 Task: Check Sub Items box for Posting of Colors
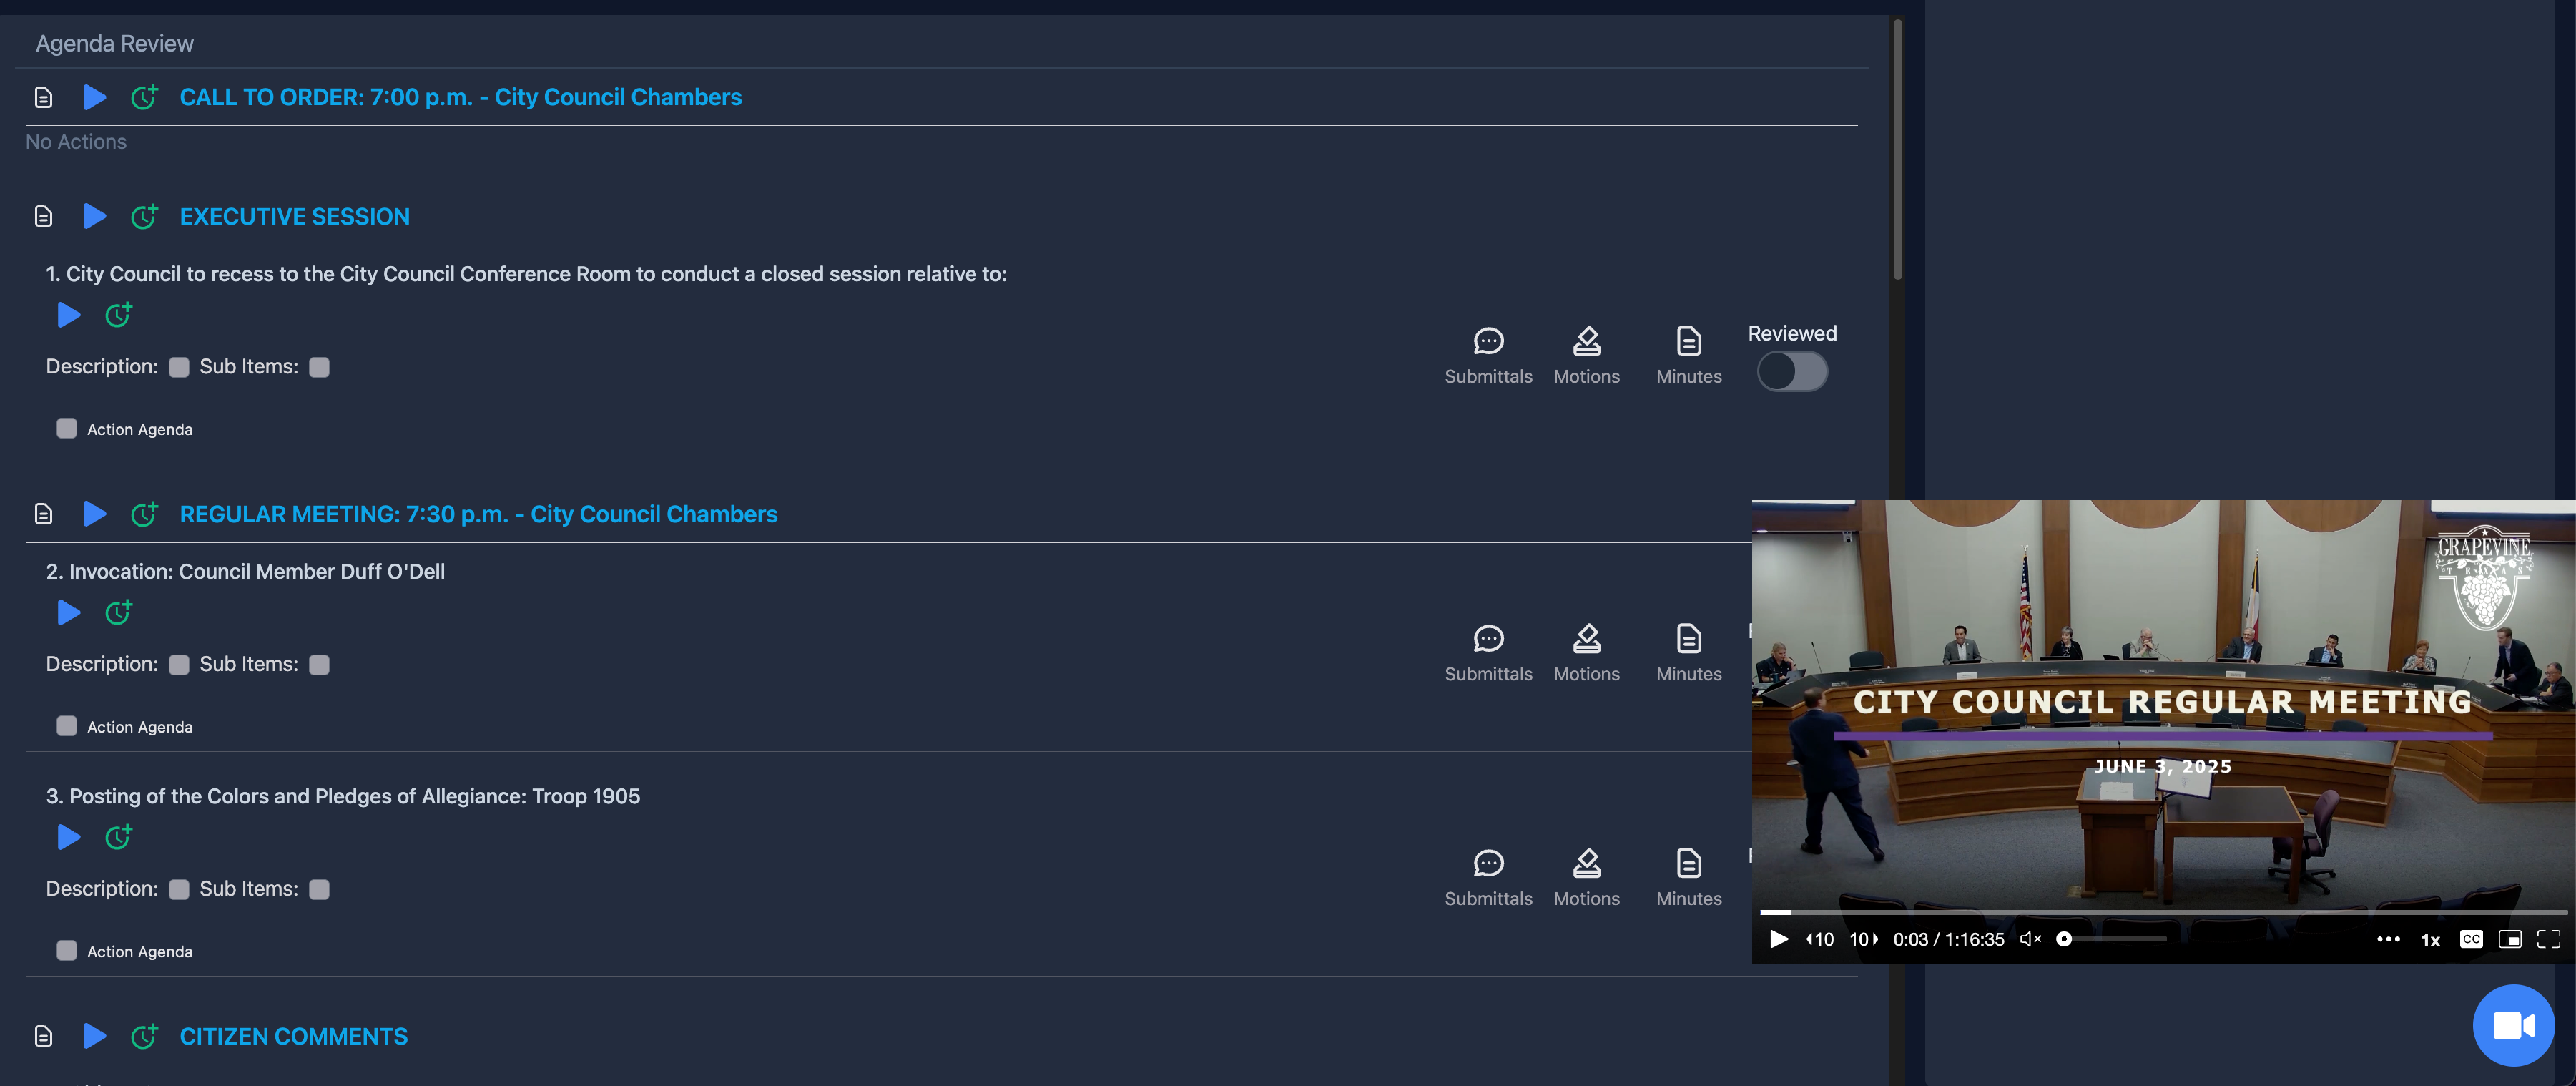pyautogui.click(x=319, y=890)
